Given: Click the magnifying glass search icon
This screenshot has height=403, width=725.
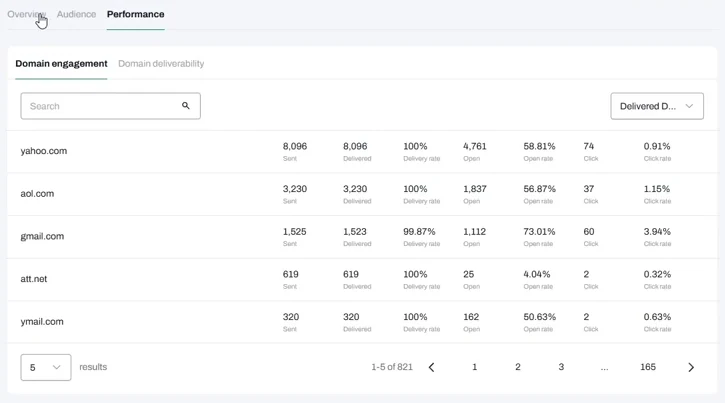Looking at the screenshot, I should tap(185, 106).
